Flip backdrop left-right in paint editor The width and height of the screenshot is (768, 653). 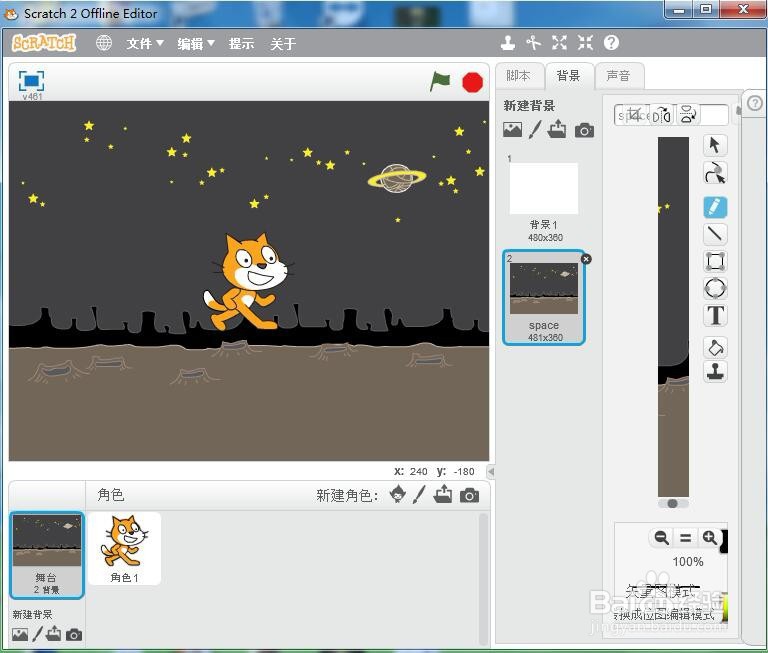(662, 116)
